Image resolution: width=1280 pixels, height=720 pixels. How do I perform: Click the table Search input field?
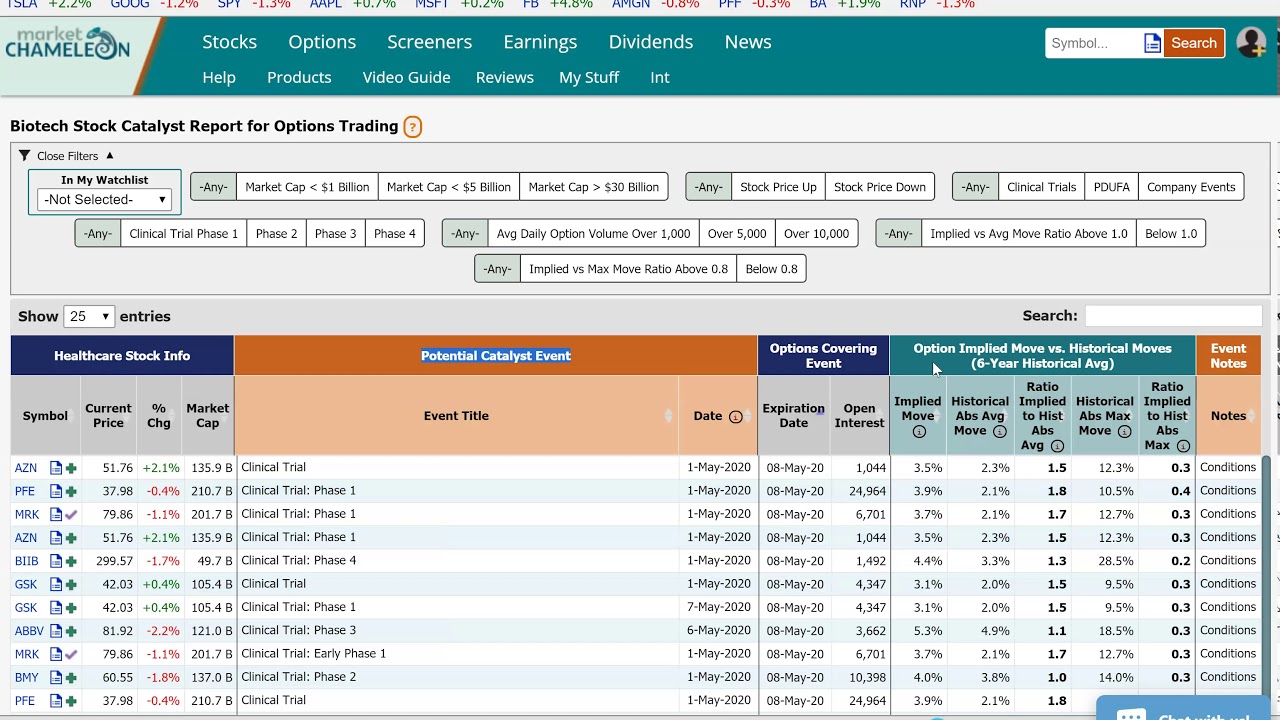pos(1173,316)
